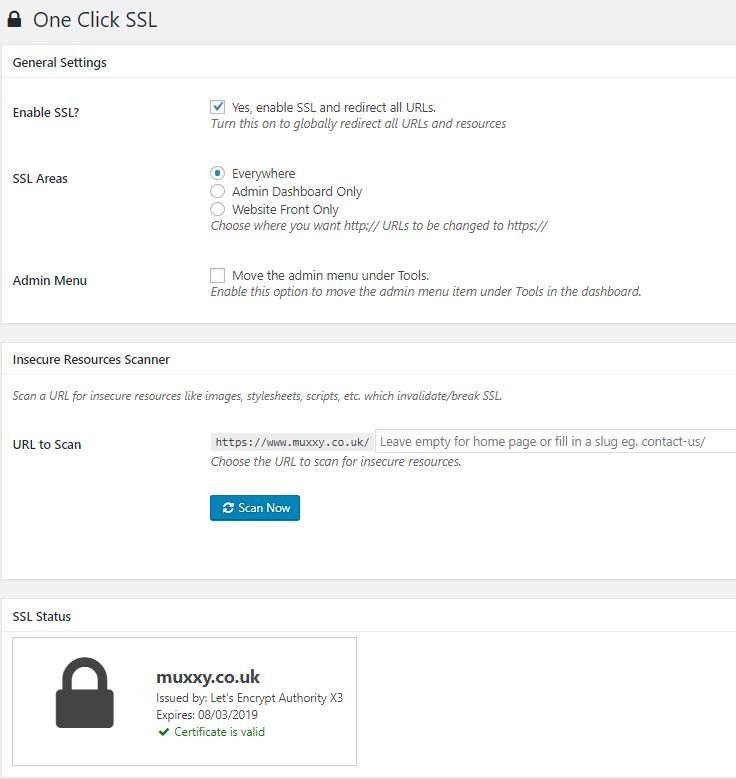Viewport: 736px width, 779px height.
Task: Click the green checkmark next to Certificate is valid
Action: pyautogui.click(x=164, y=732)
